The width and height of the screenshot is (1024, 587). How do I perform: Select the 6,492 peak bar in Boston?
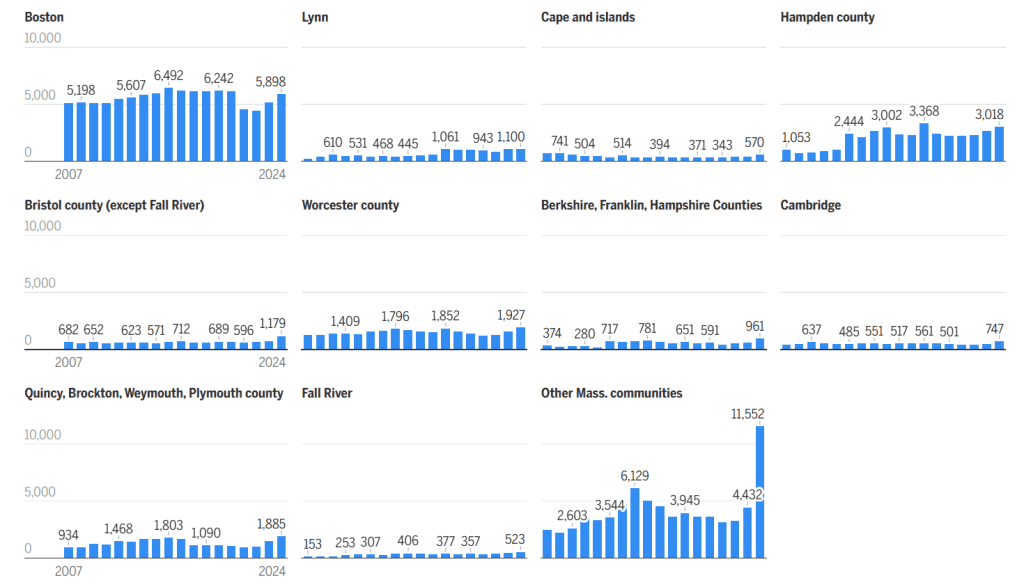(169, 125)
